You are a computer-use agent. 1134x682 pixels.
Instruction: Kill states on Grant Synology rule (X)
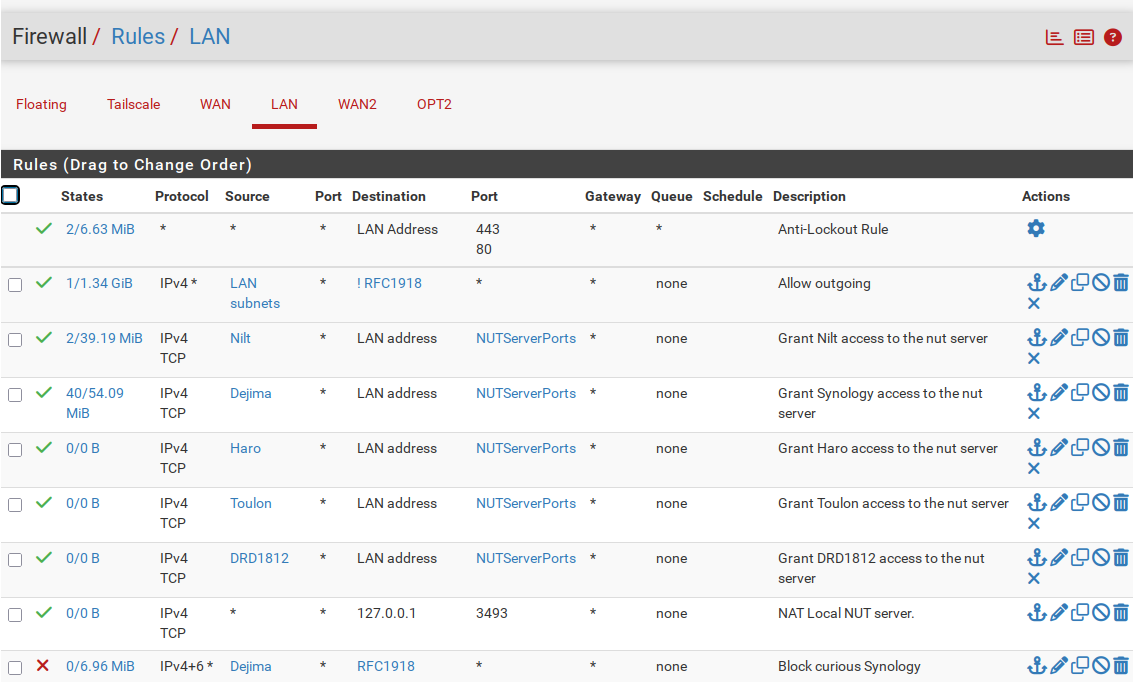coord(1034,414)
